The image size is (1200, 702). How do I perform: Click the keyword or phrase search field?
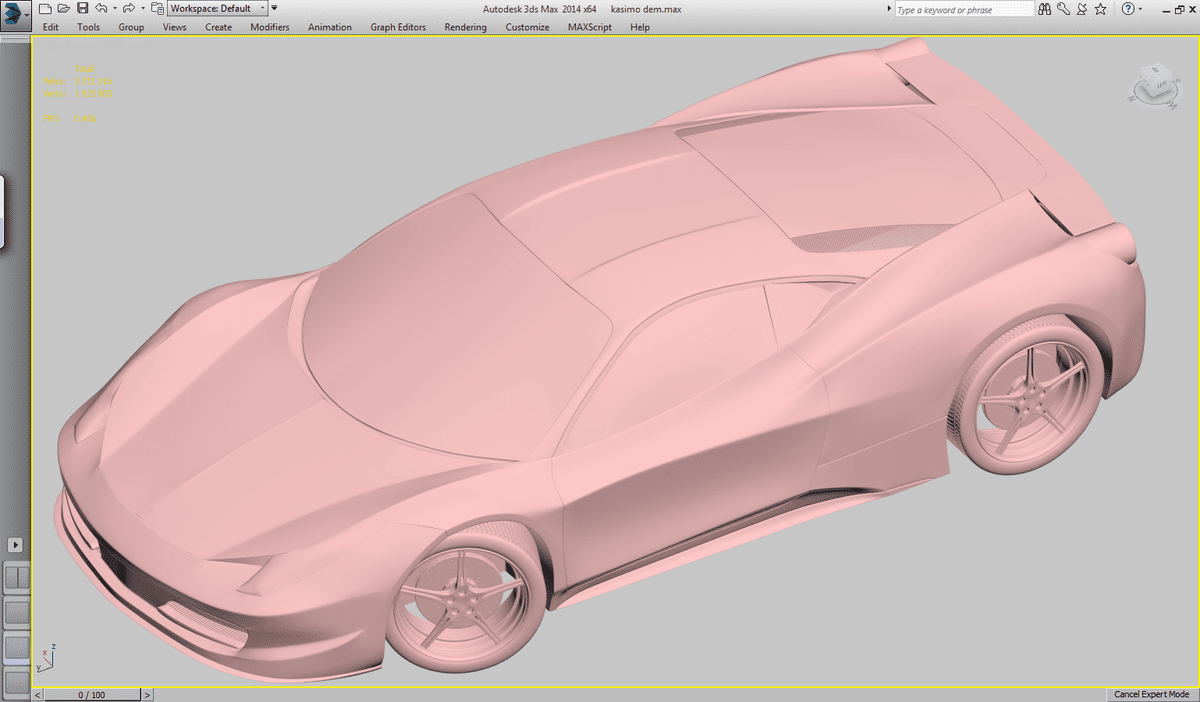click(963, 10)
